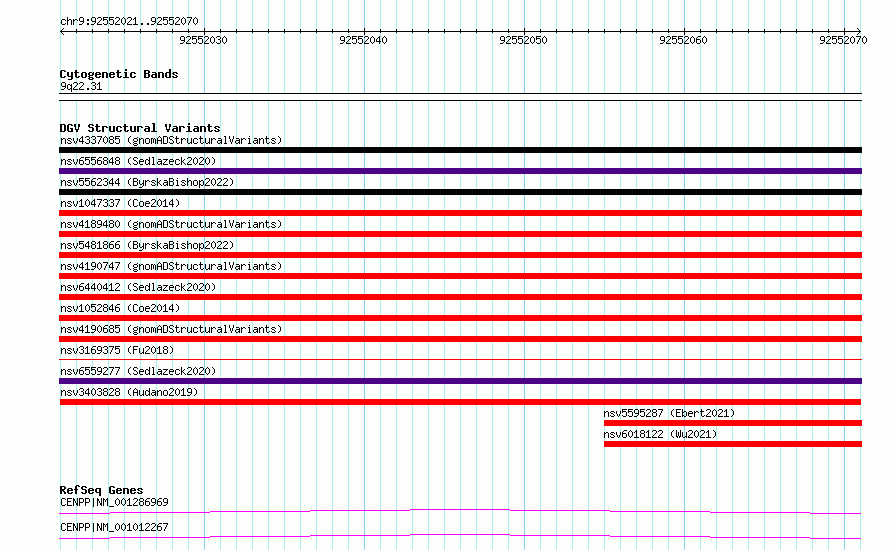Click the red bar of nsv6018122
Image resolution: width=890 pixels, height=550 pixels.
[x=733, y=444]
